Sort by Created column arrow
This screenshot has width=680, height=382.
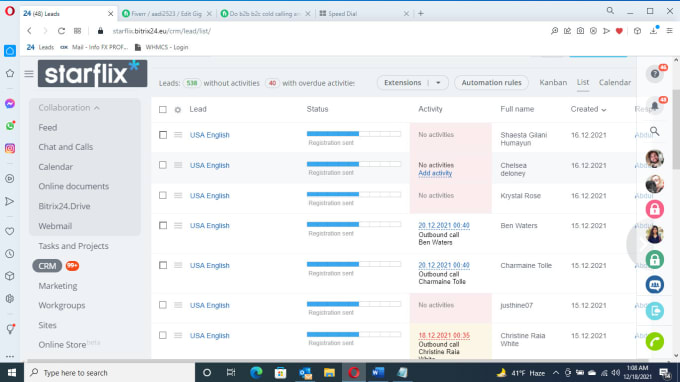pyautogui.click(x=604, y=110)
